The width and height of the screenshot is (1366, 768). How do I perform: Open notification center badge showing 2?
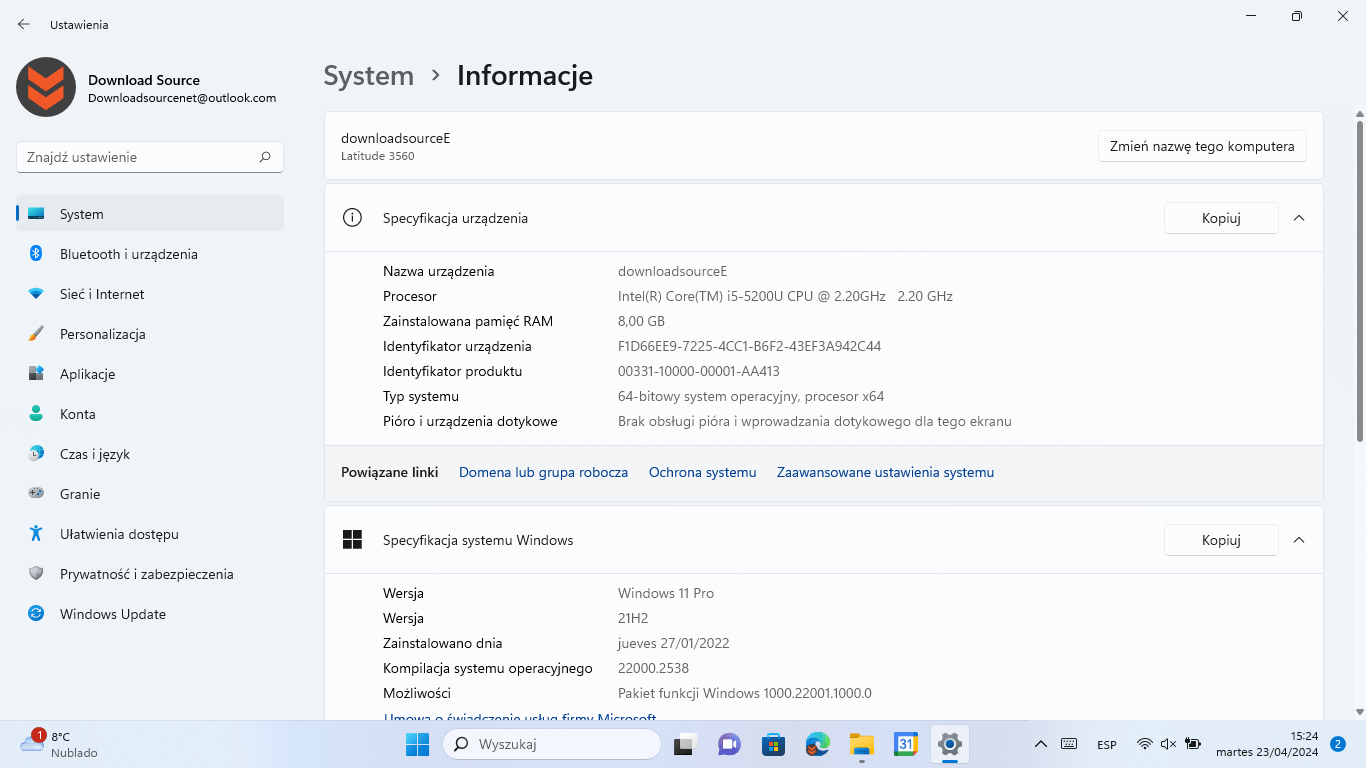click(1338, 744)
